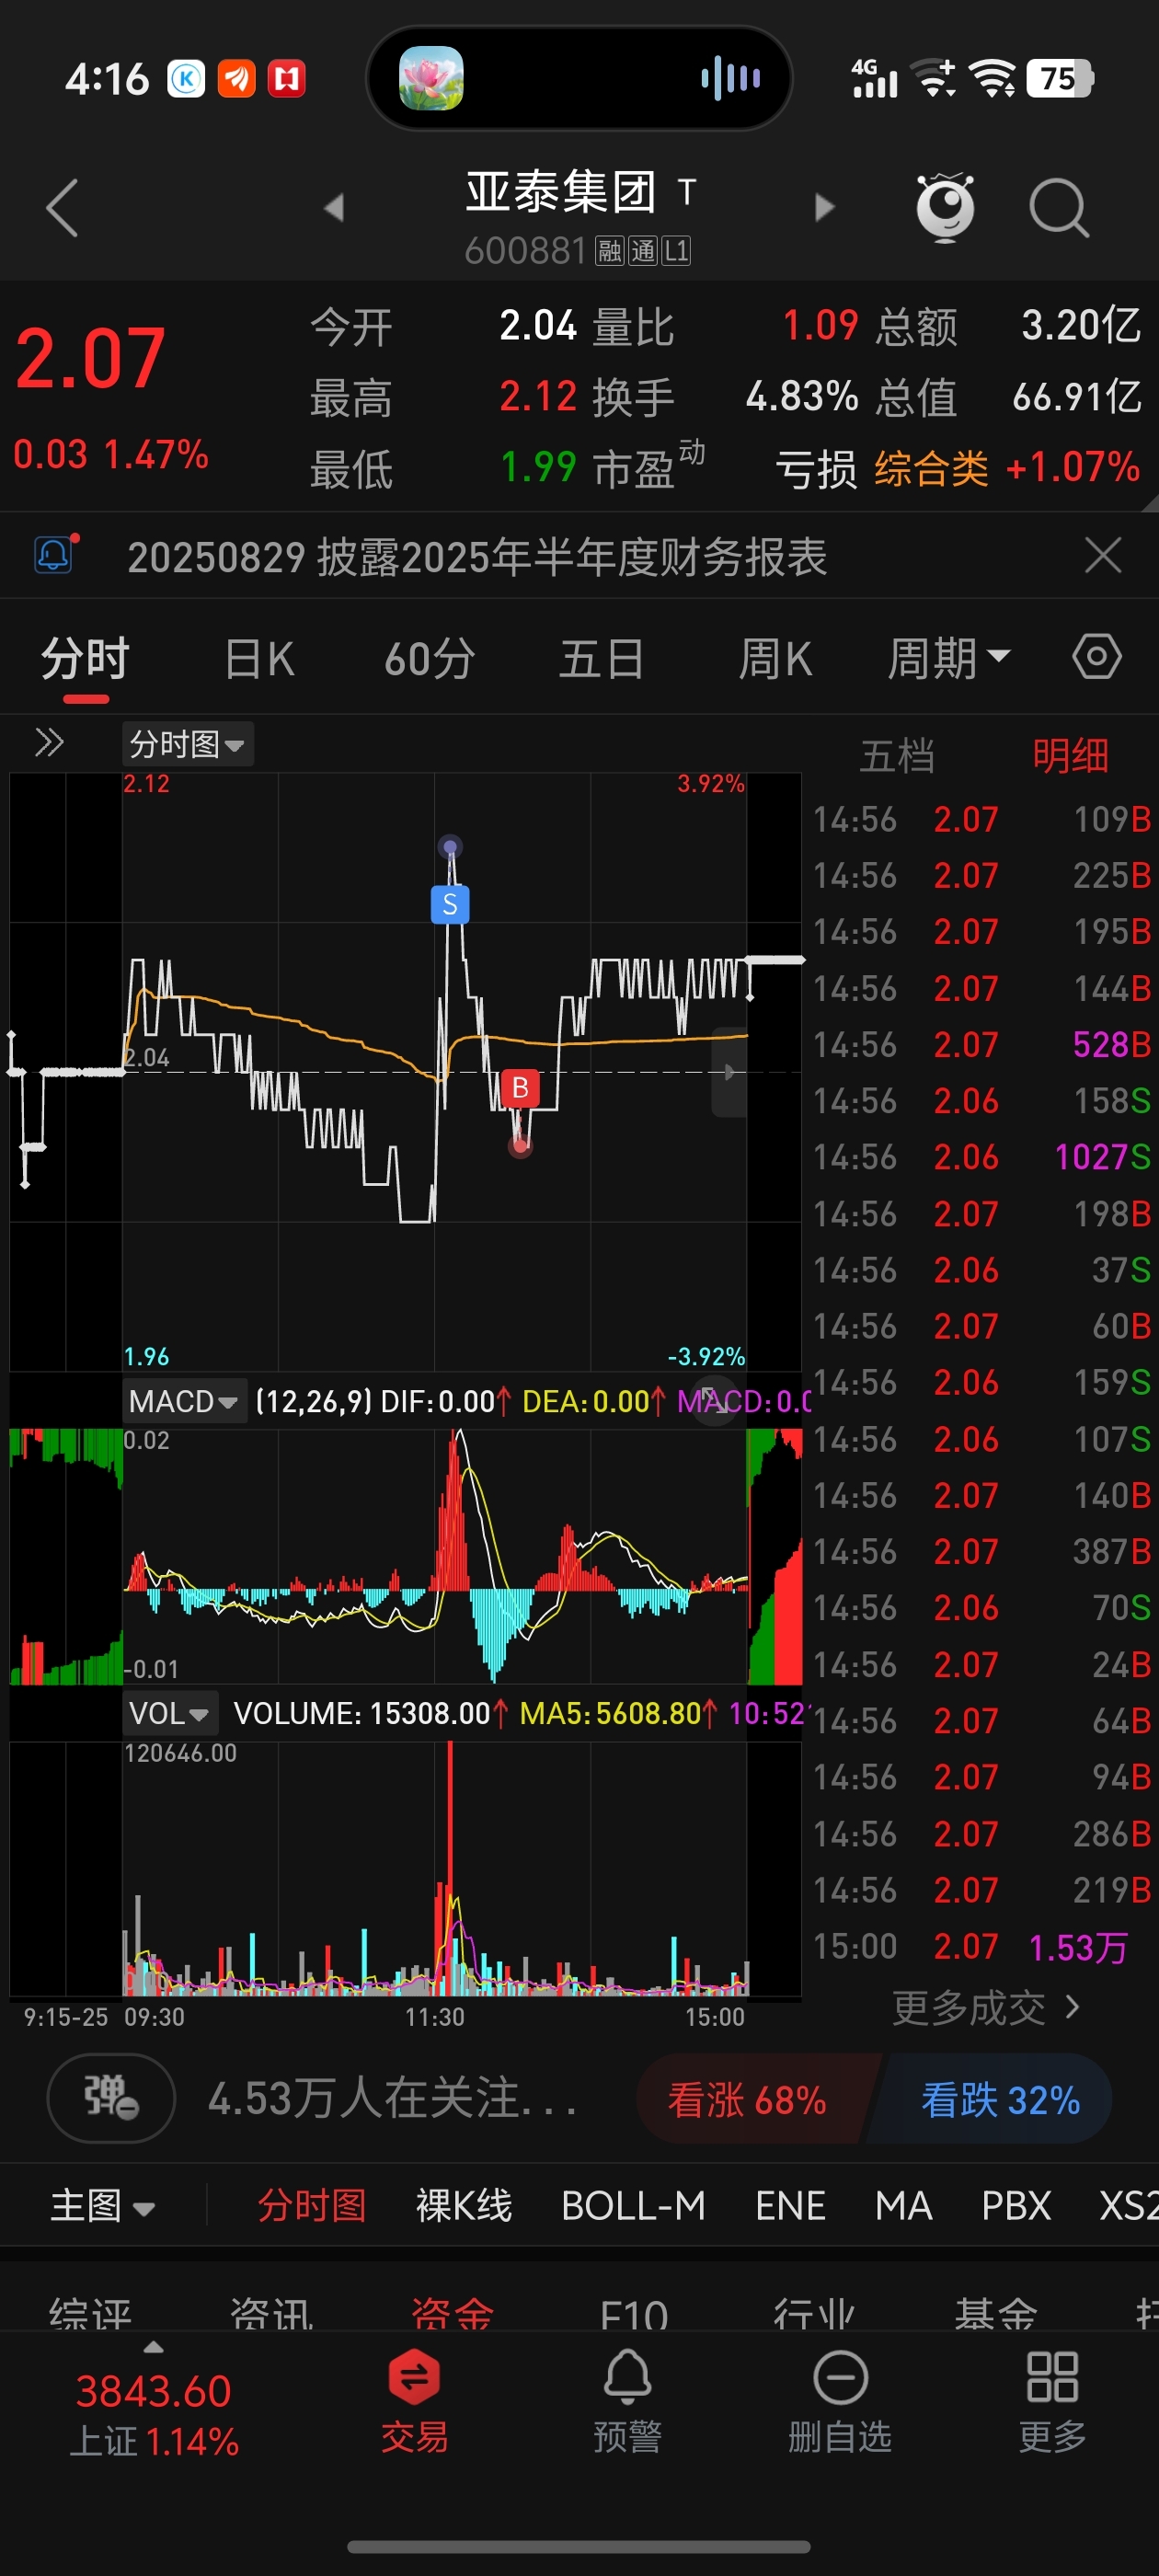Tap 删自选 remove from watchlist

tap(840, 2401)
